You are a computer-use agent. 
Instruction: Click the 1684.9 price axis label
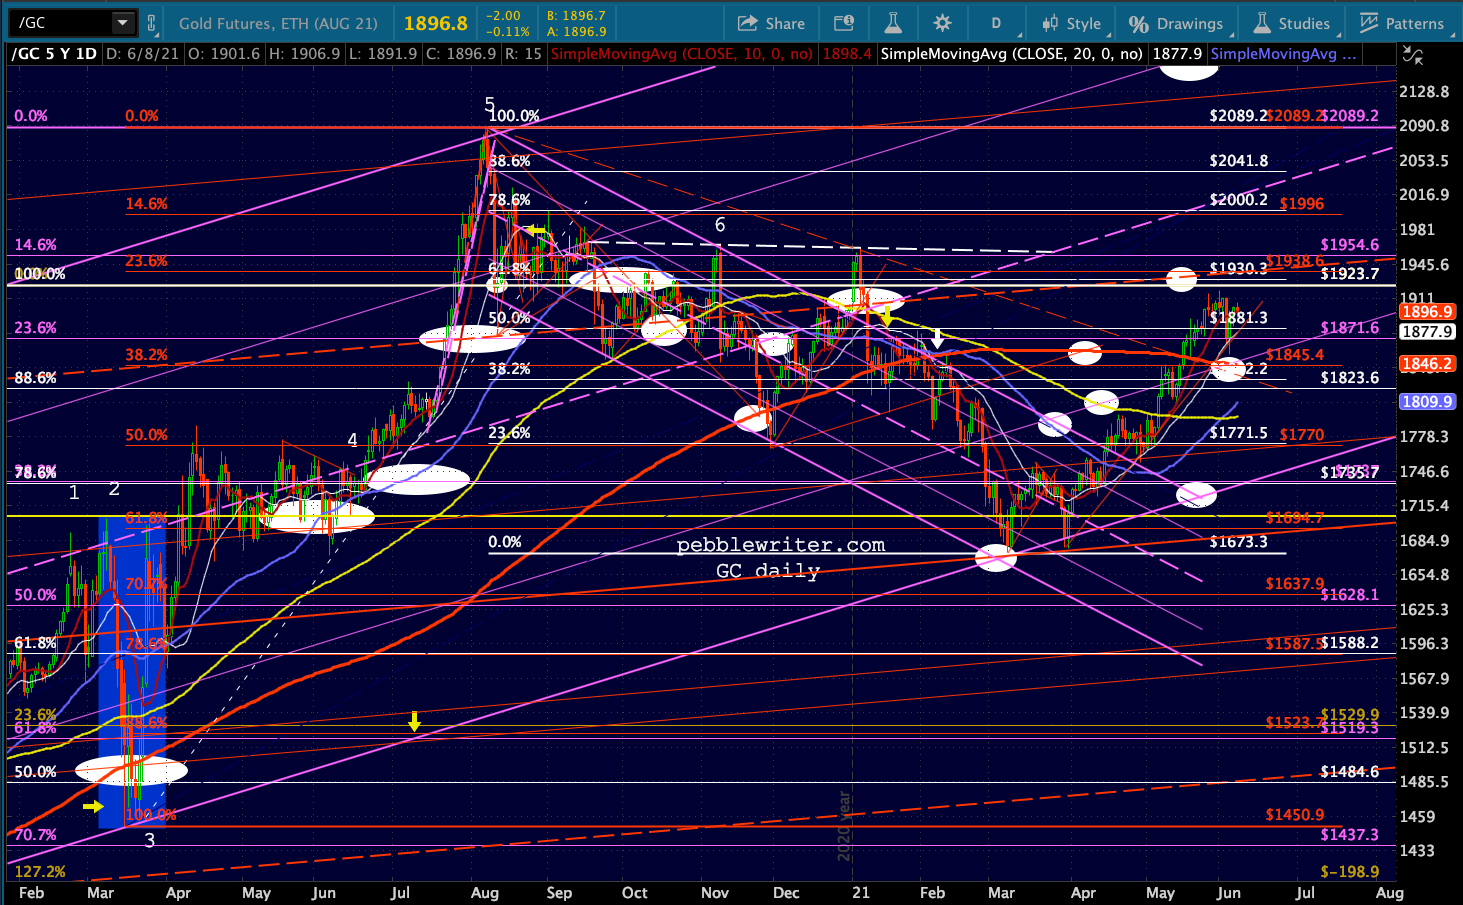pos(1426,541)
